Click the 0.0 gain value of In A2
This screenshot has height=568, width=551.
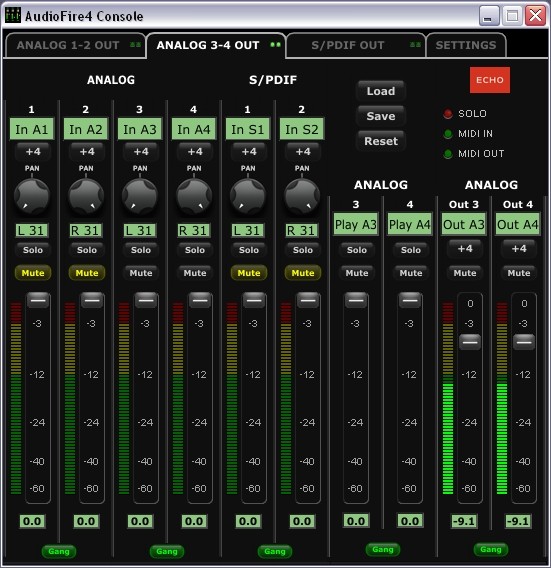[x=86, y=521]
